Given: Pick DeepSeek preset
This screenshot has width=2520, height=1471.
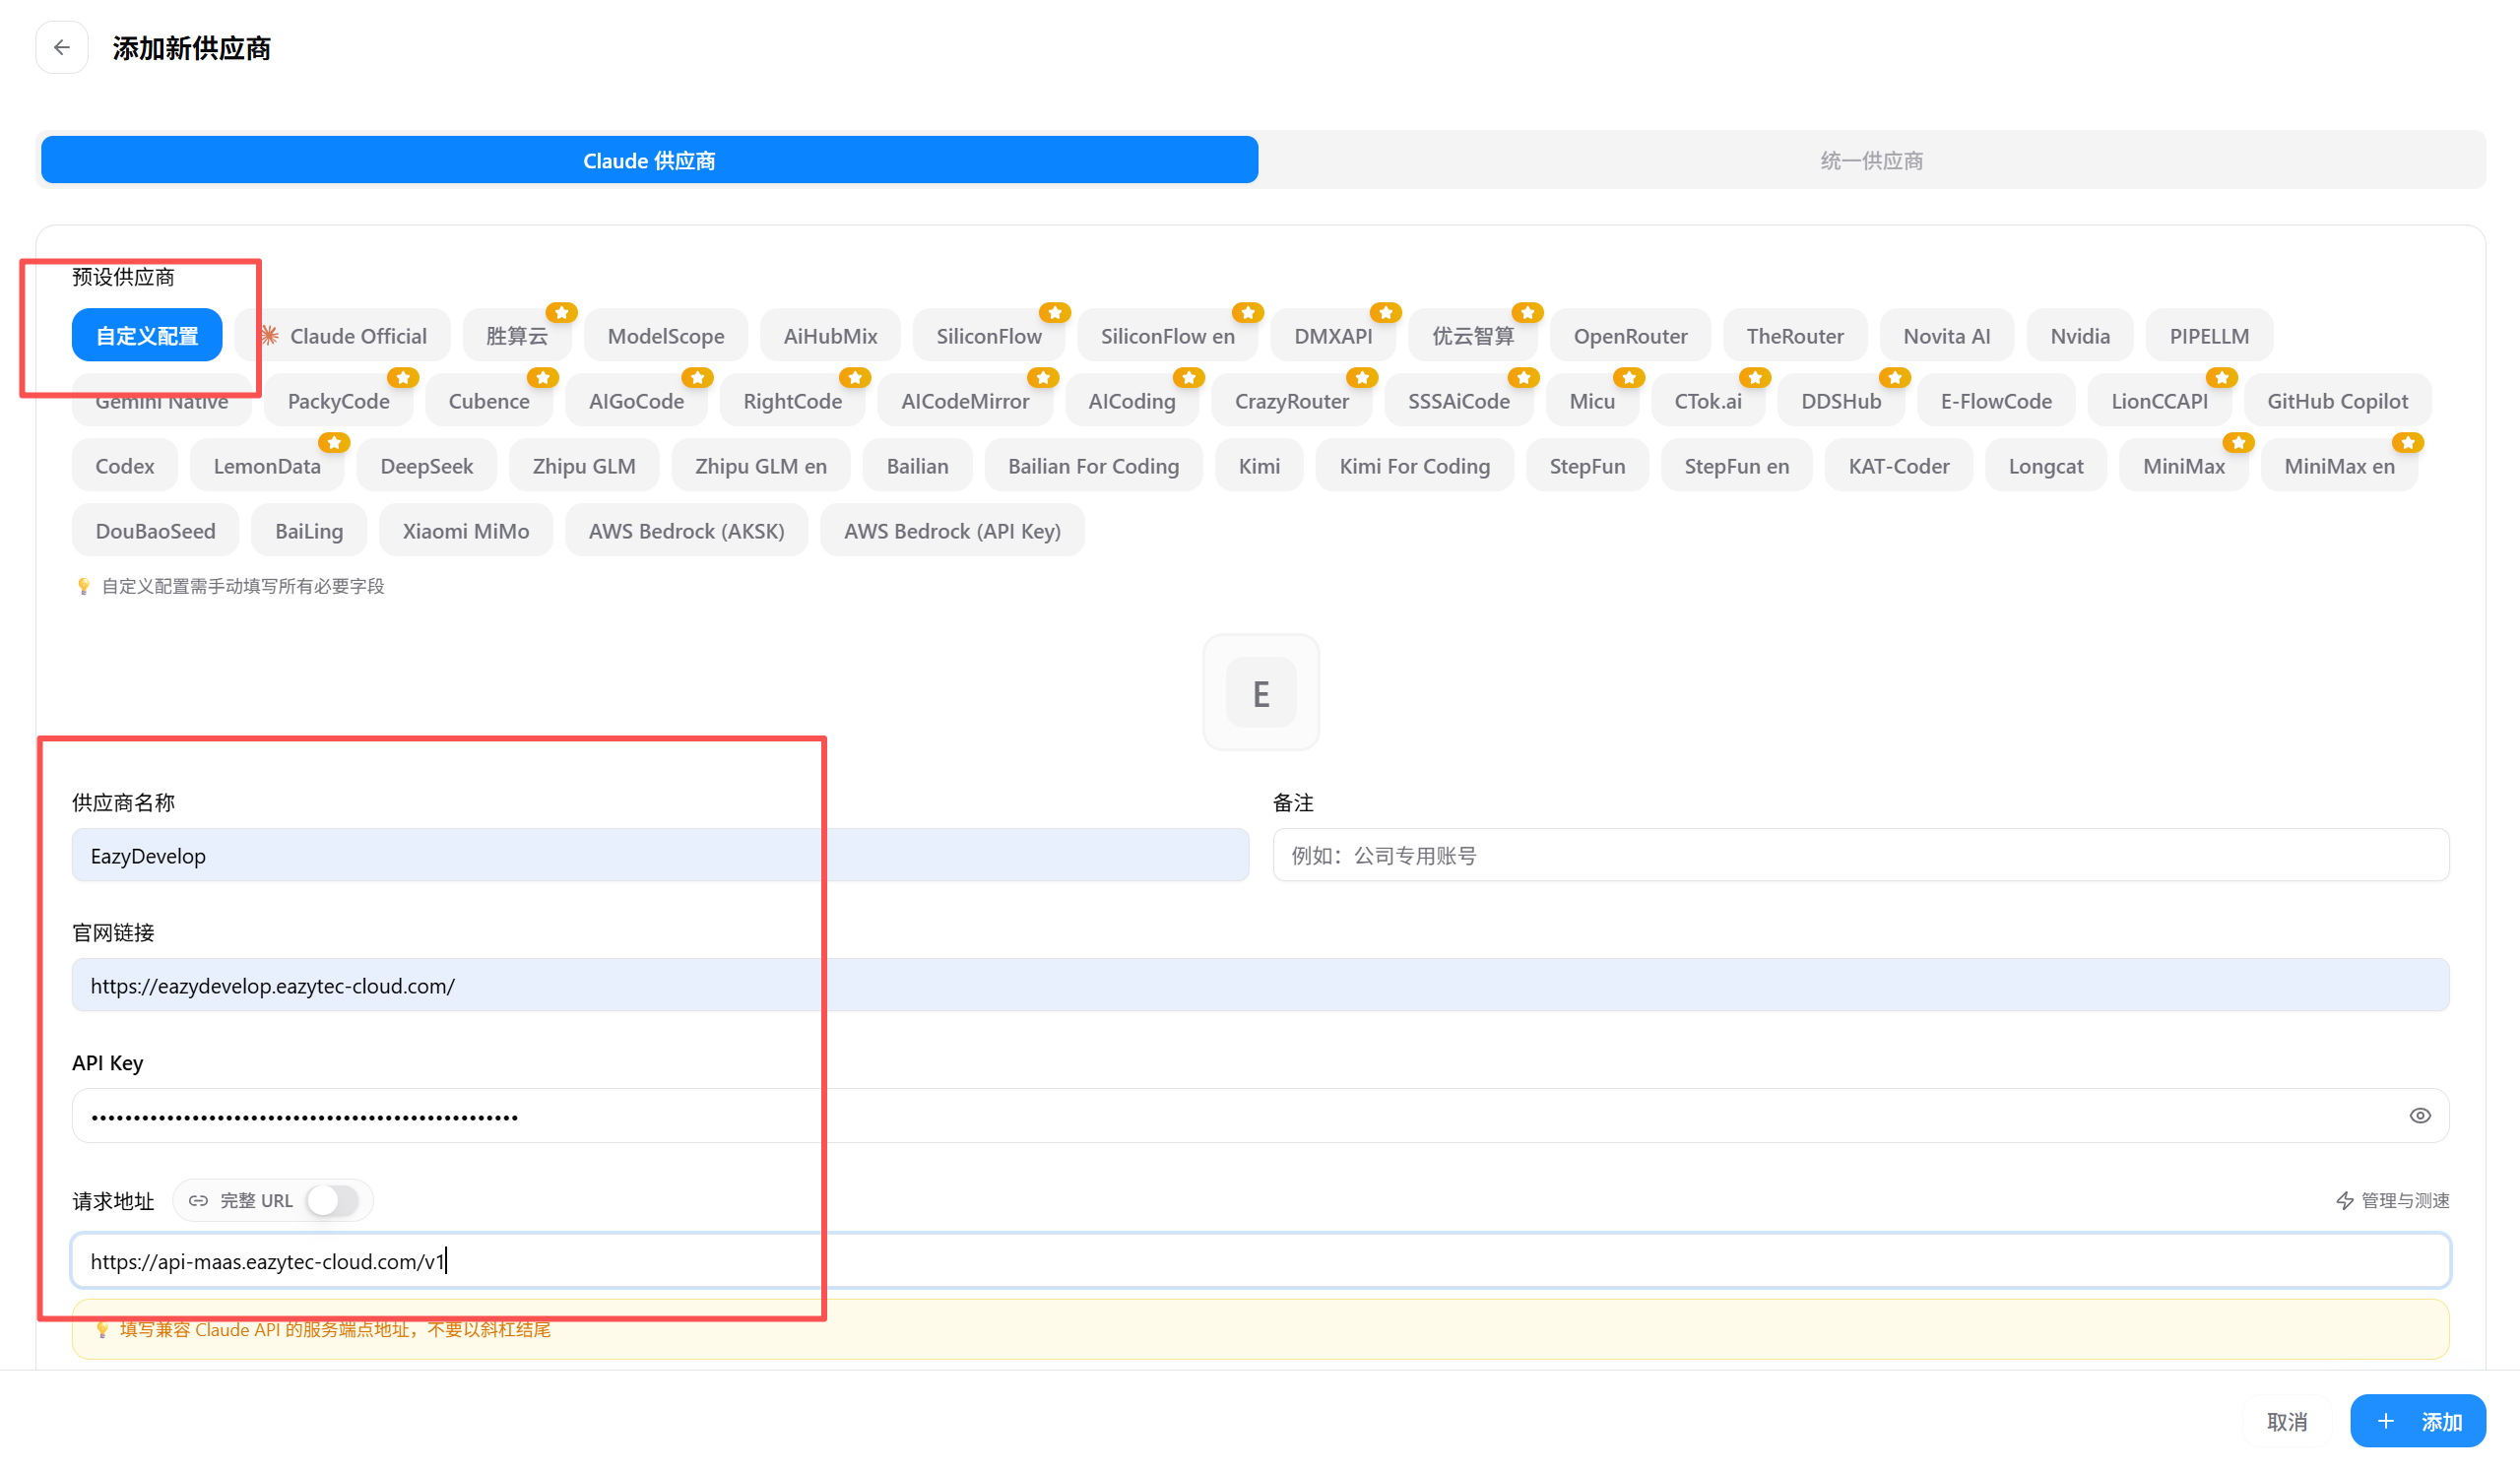Looking at the screenshot, I should (x=427, y=465).
